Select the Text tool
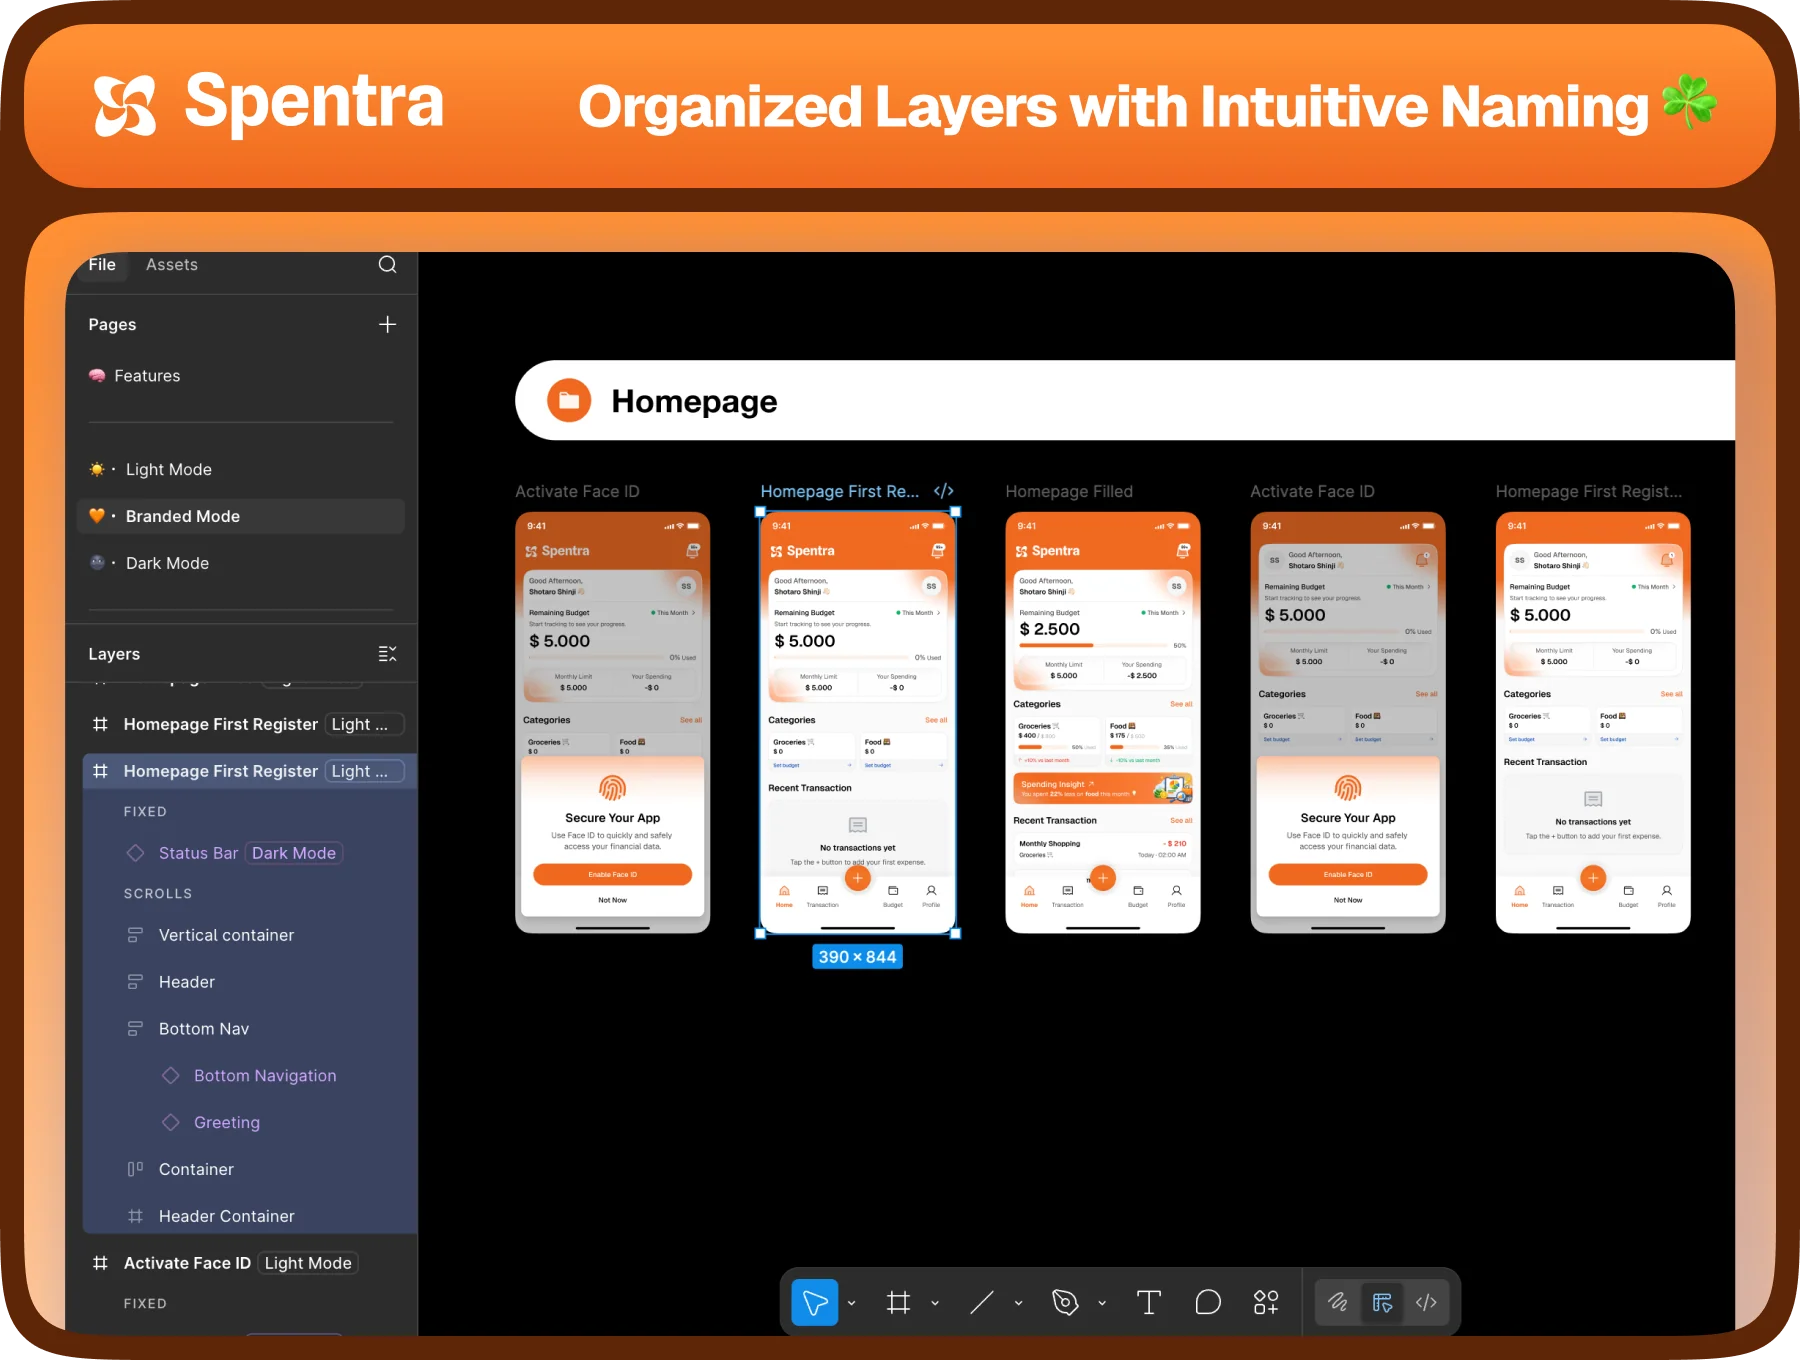Image resolution: width=1800 pixels, height=1360 pixels. (x=1149, y=1302)
